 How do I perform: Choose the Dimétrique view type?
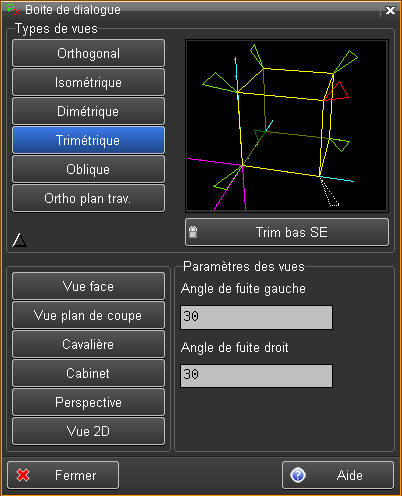[88, 111]
